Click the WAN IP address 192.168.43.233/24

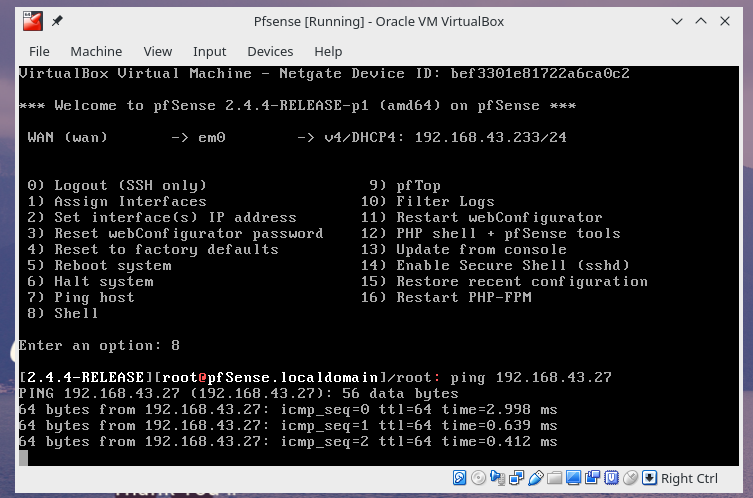pos(490,137)
